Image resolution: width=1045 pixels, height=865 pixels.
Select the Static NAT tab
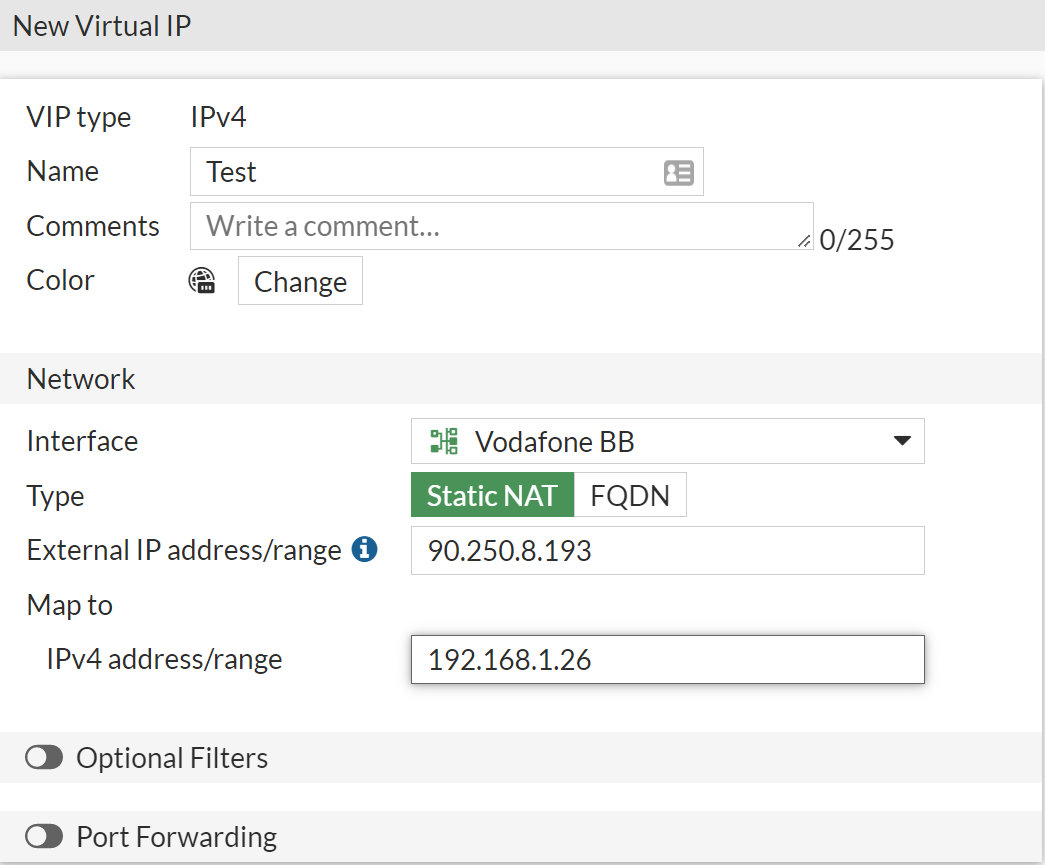[x=492, y=494]
